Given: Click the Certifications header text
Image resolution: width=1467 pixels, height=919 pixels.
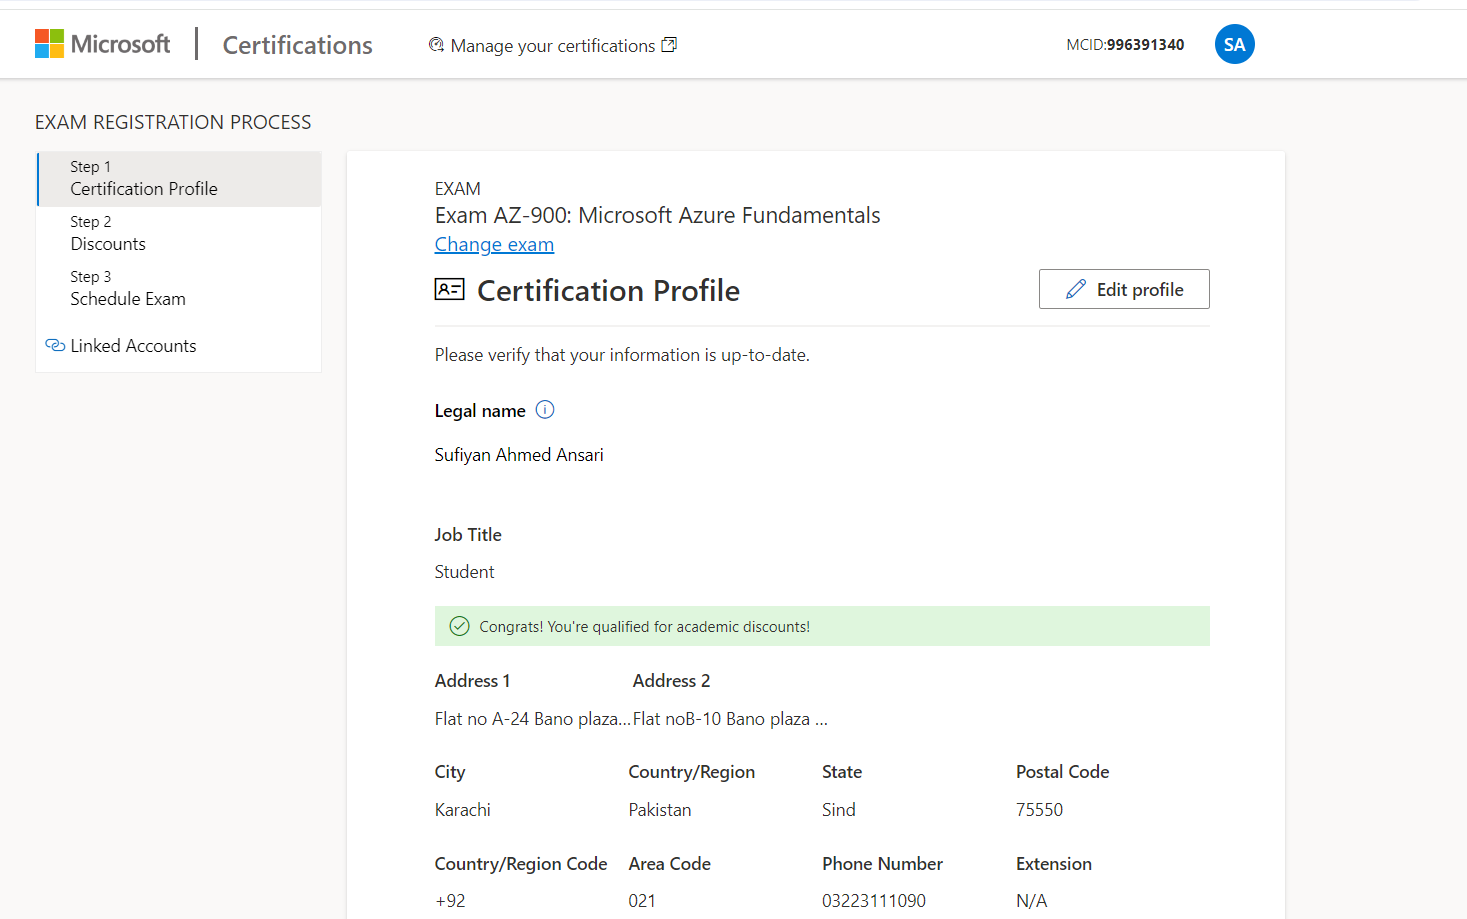Looking at the screenshot, I should [296, 44].
